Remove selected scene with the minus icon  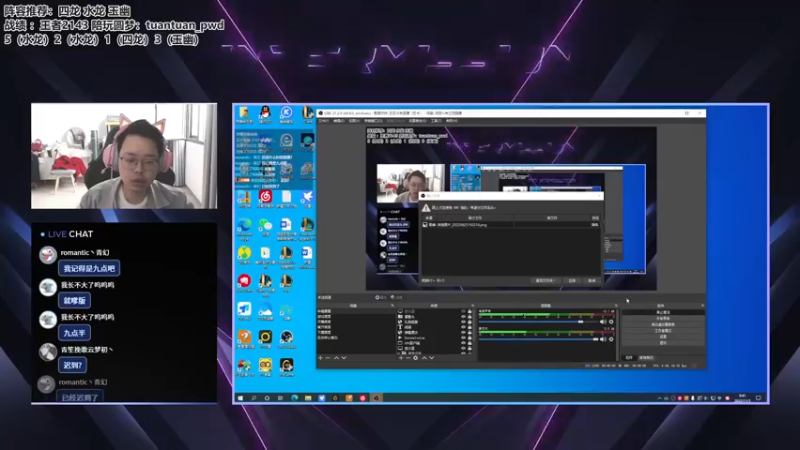328,358
